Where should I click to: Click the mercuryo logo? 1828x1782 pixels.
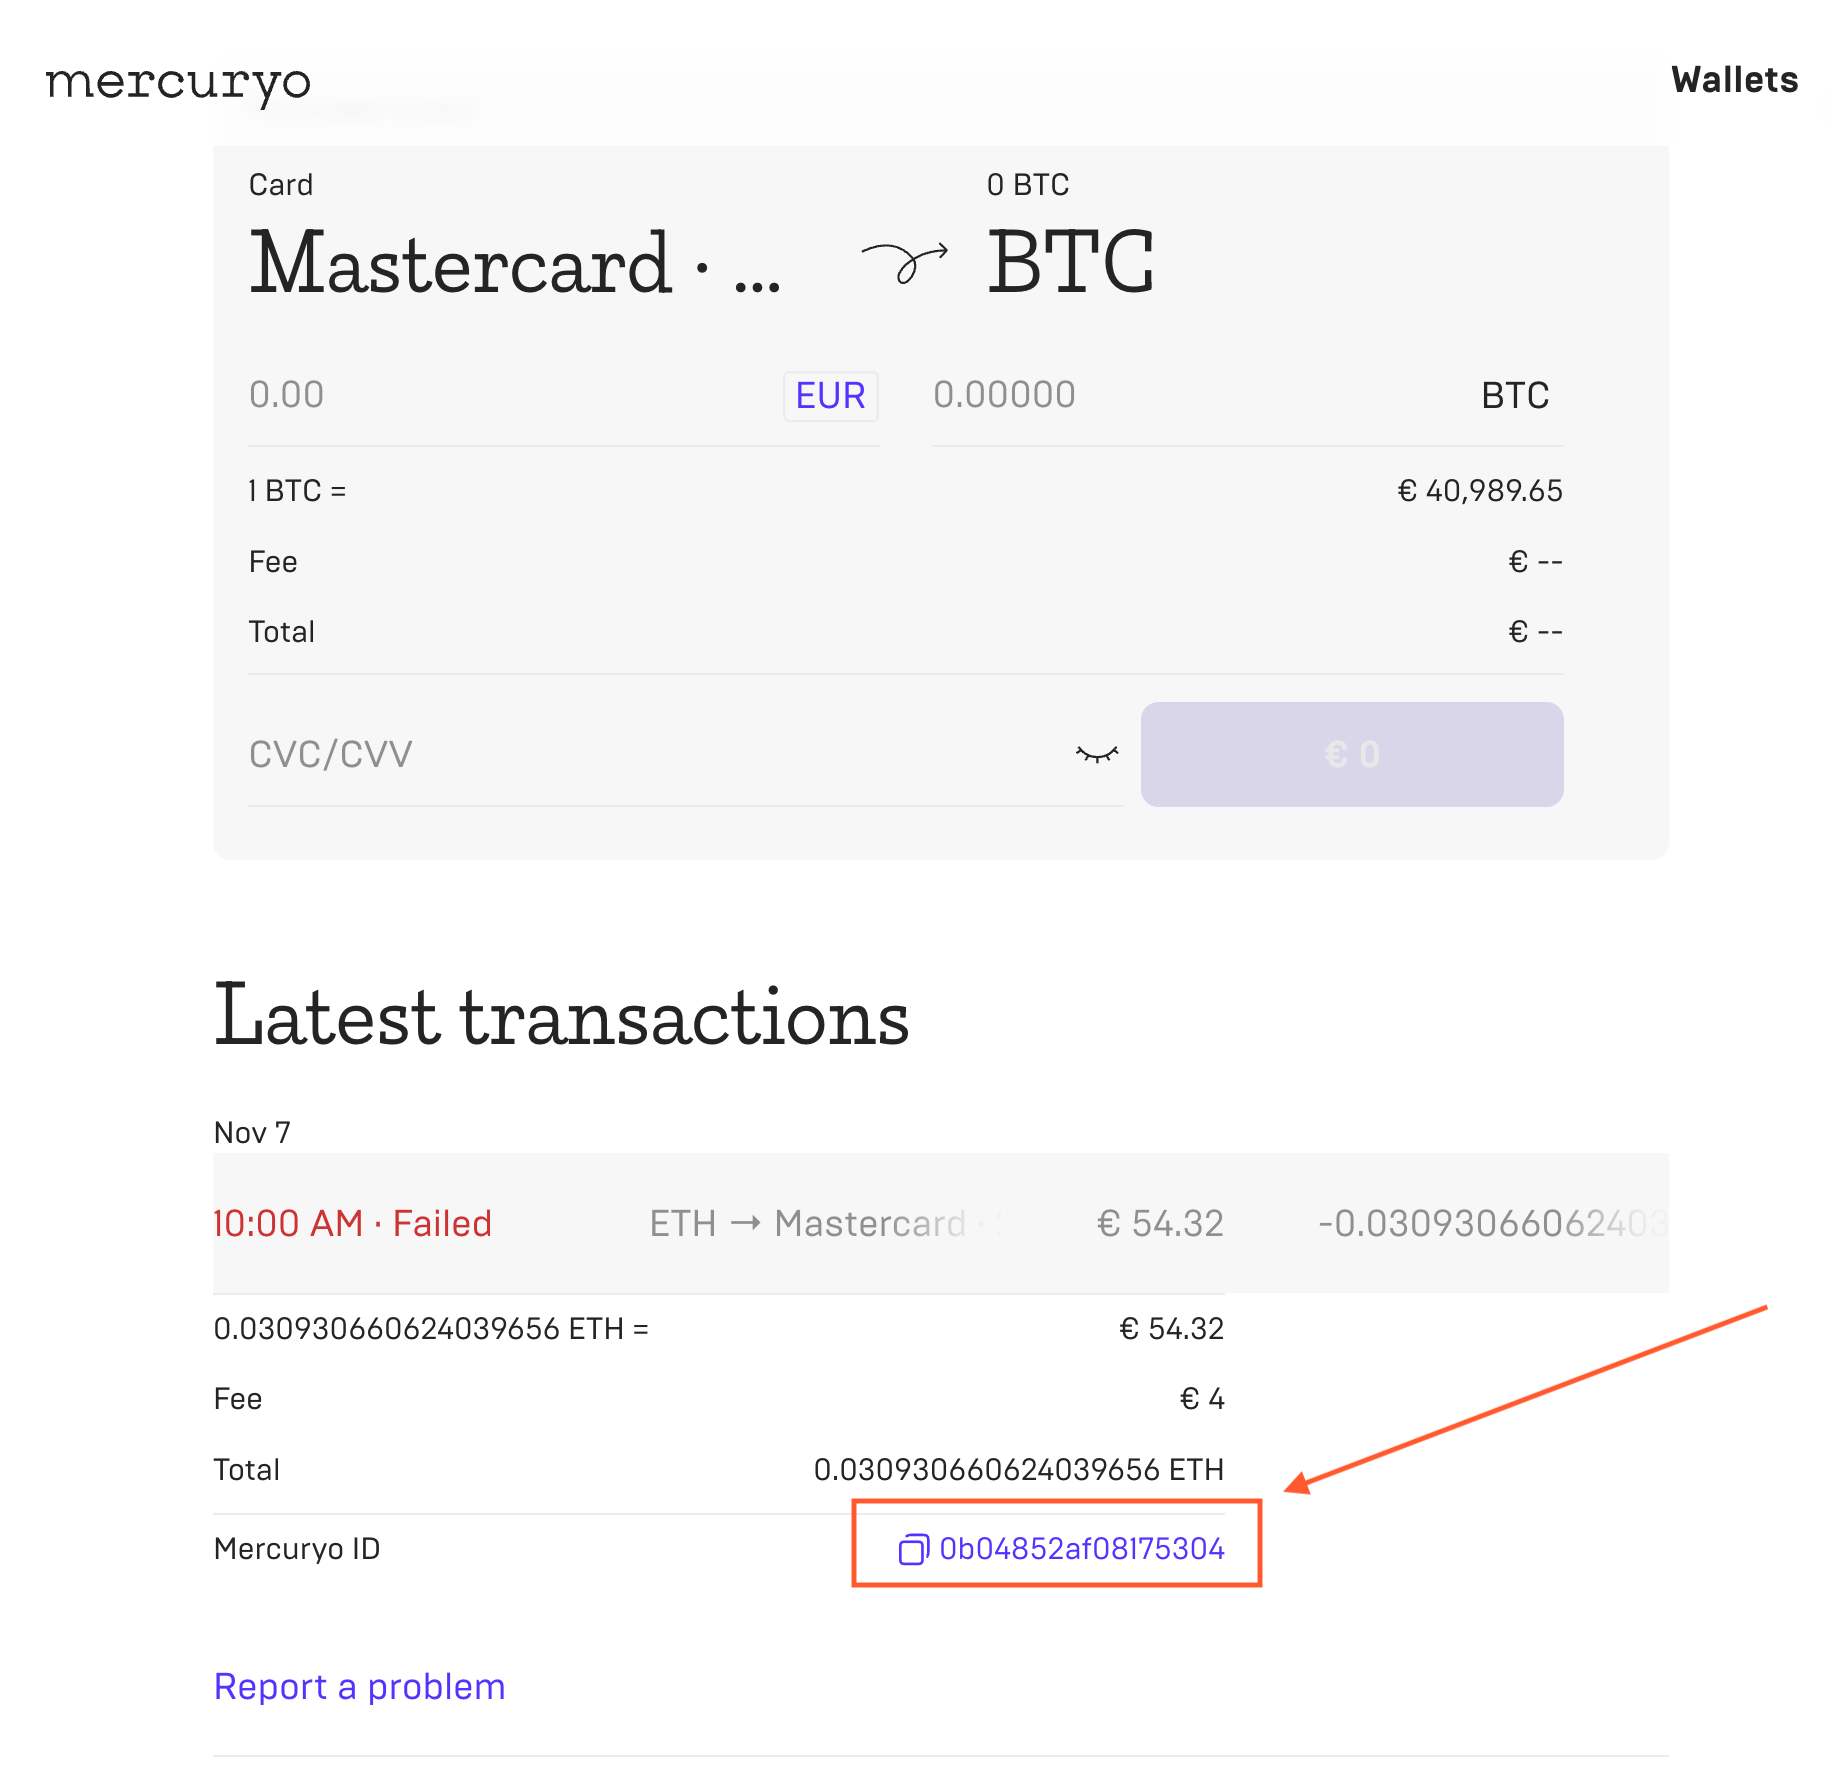(x=178, y=83)
